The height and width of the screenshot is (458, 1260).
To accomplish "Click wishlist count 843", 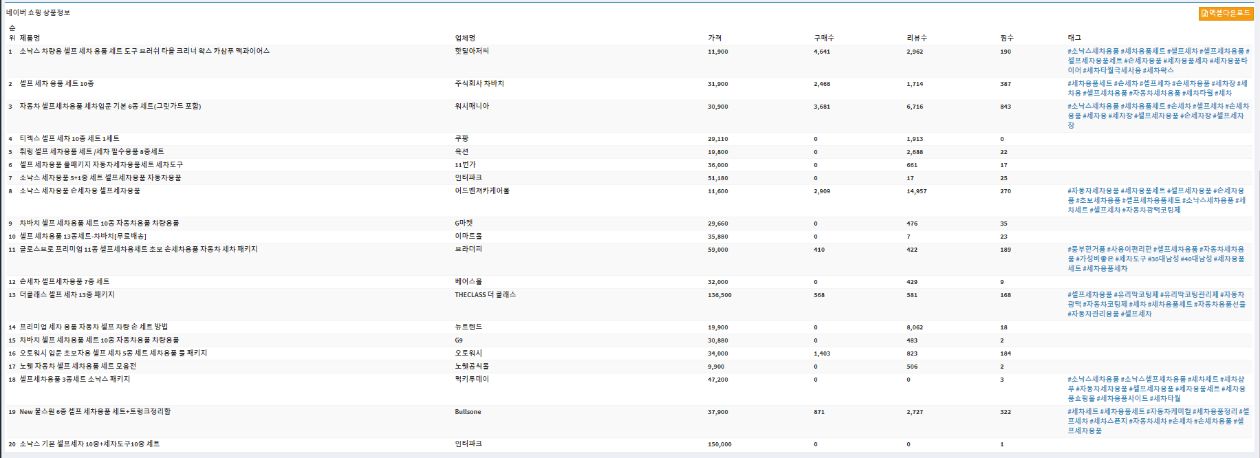I will point(1005,106).
